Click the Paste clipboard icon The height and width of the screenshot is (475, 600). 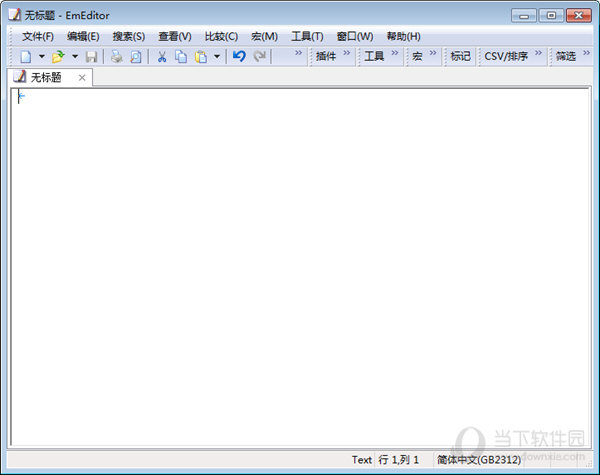[201, 57]
